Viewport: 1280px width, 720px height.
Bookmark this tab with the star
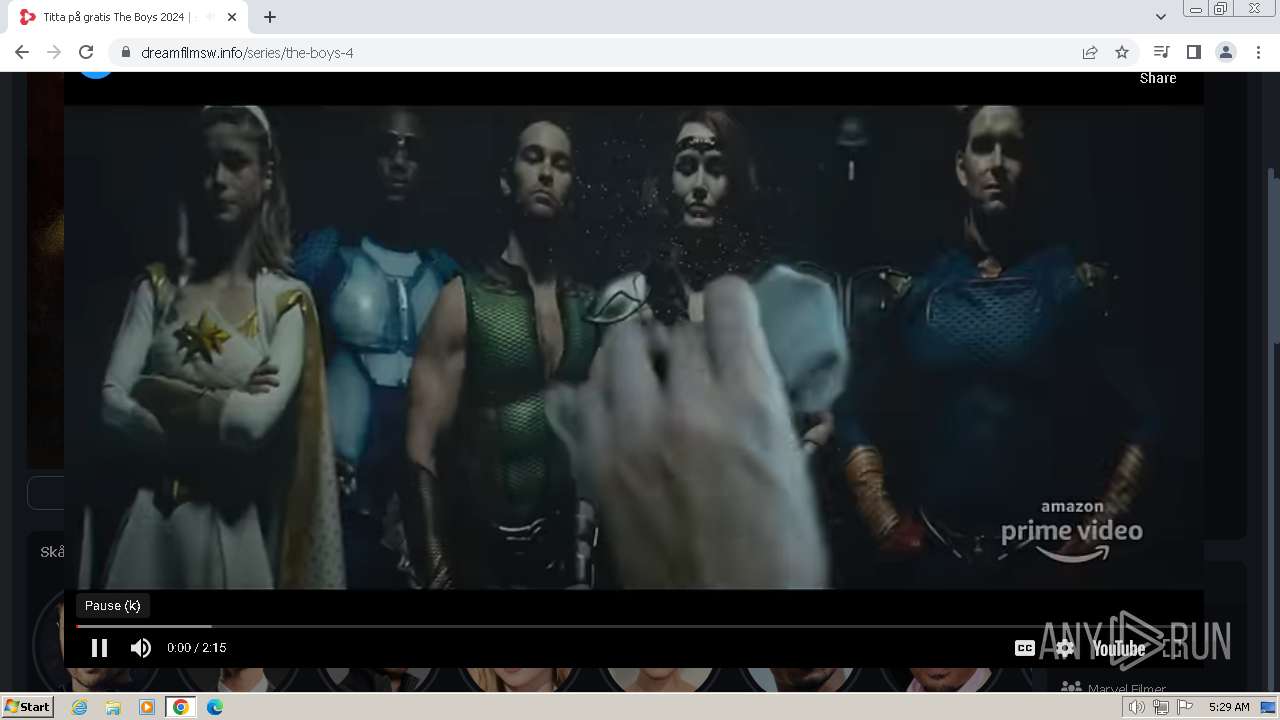[x=1122, y=52]
